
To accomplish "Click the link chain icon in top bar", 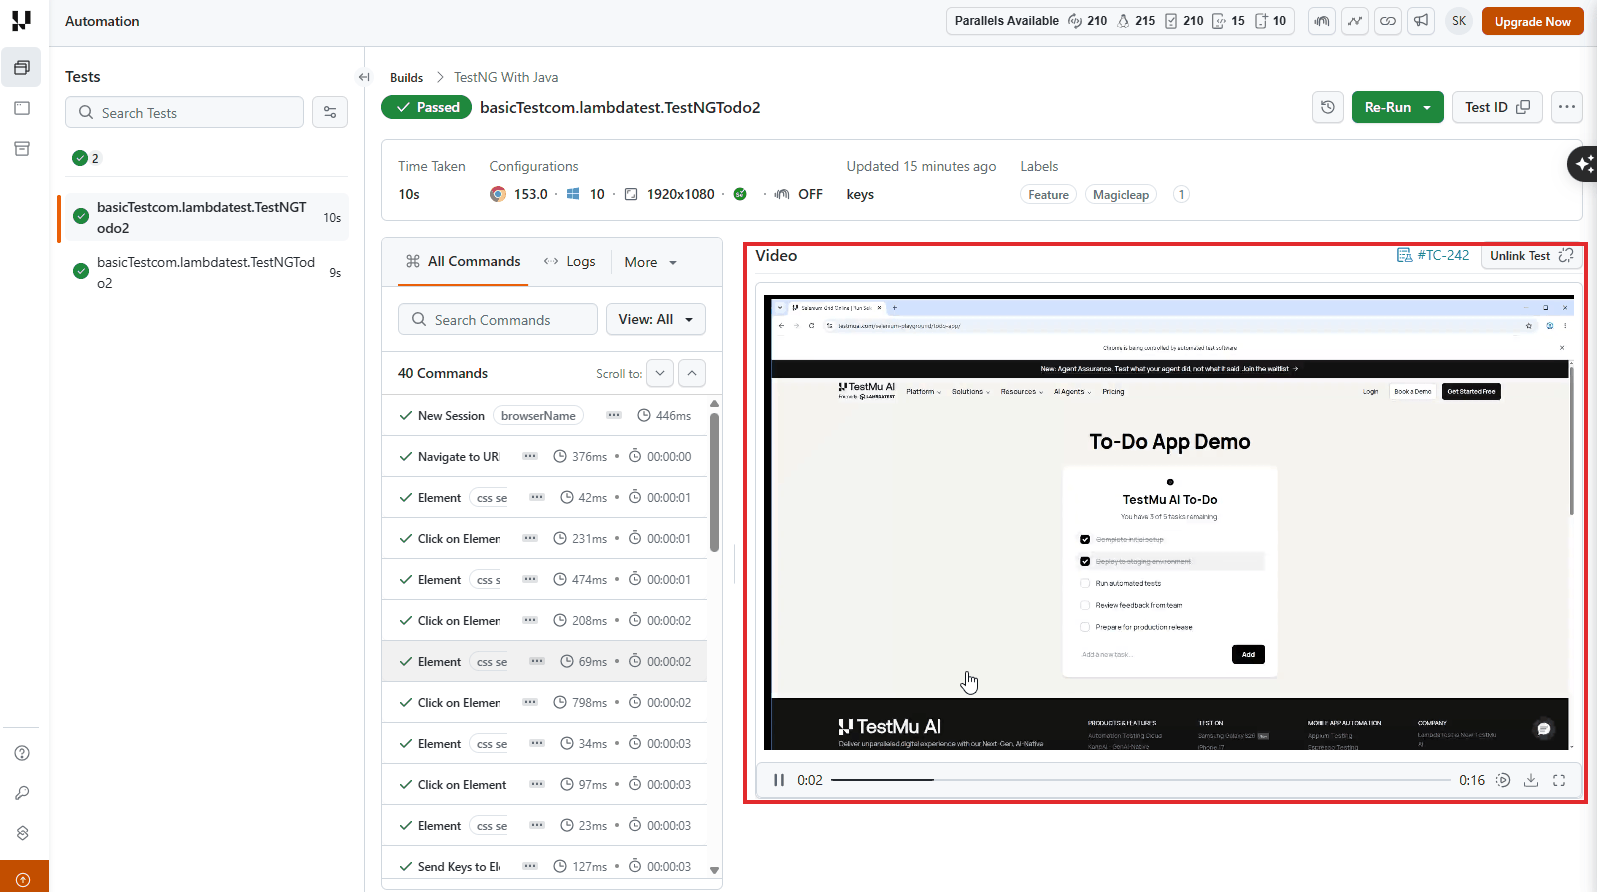I will [1388, 21].
